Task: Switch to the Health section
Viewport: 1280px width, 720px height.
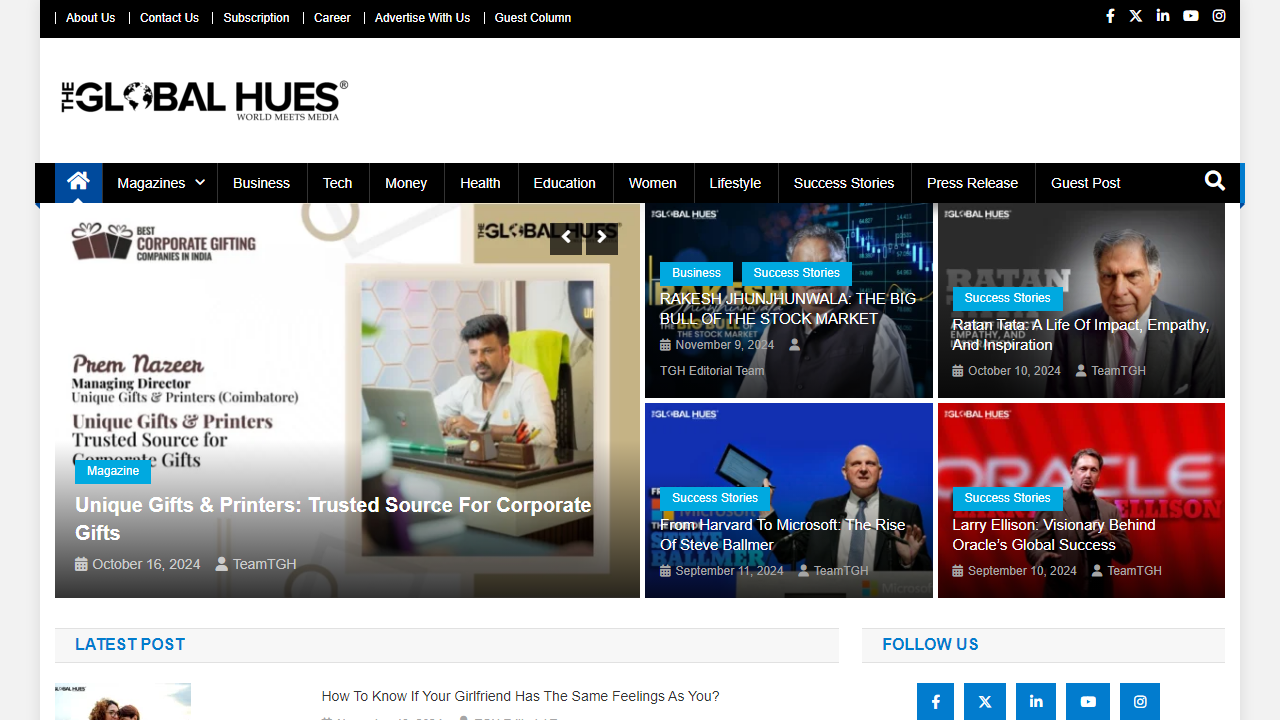Action: click(480, 183)
